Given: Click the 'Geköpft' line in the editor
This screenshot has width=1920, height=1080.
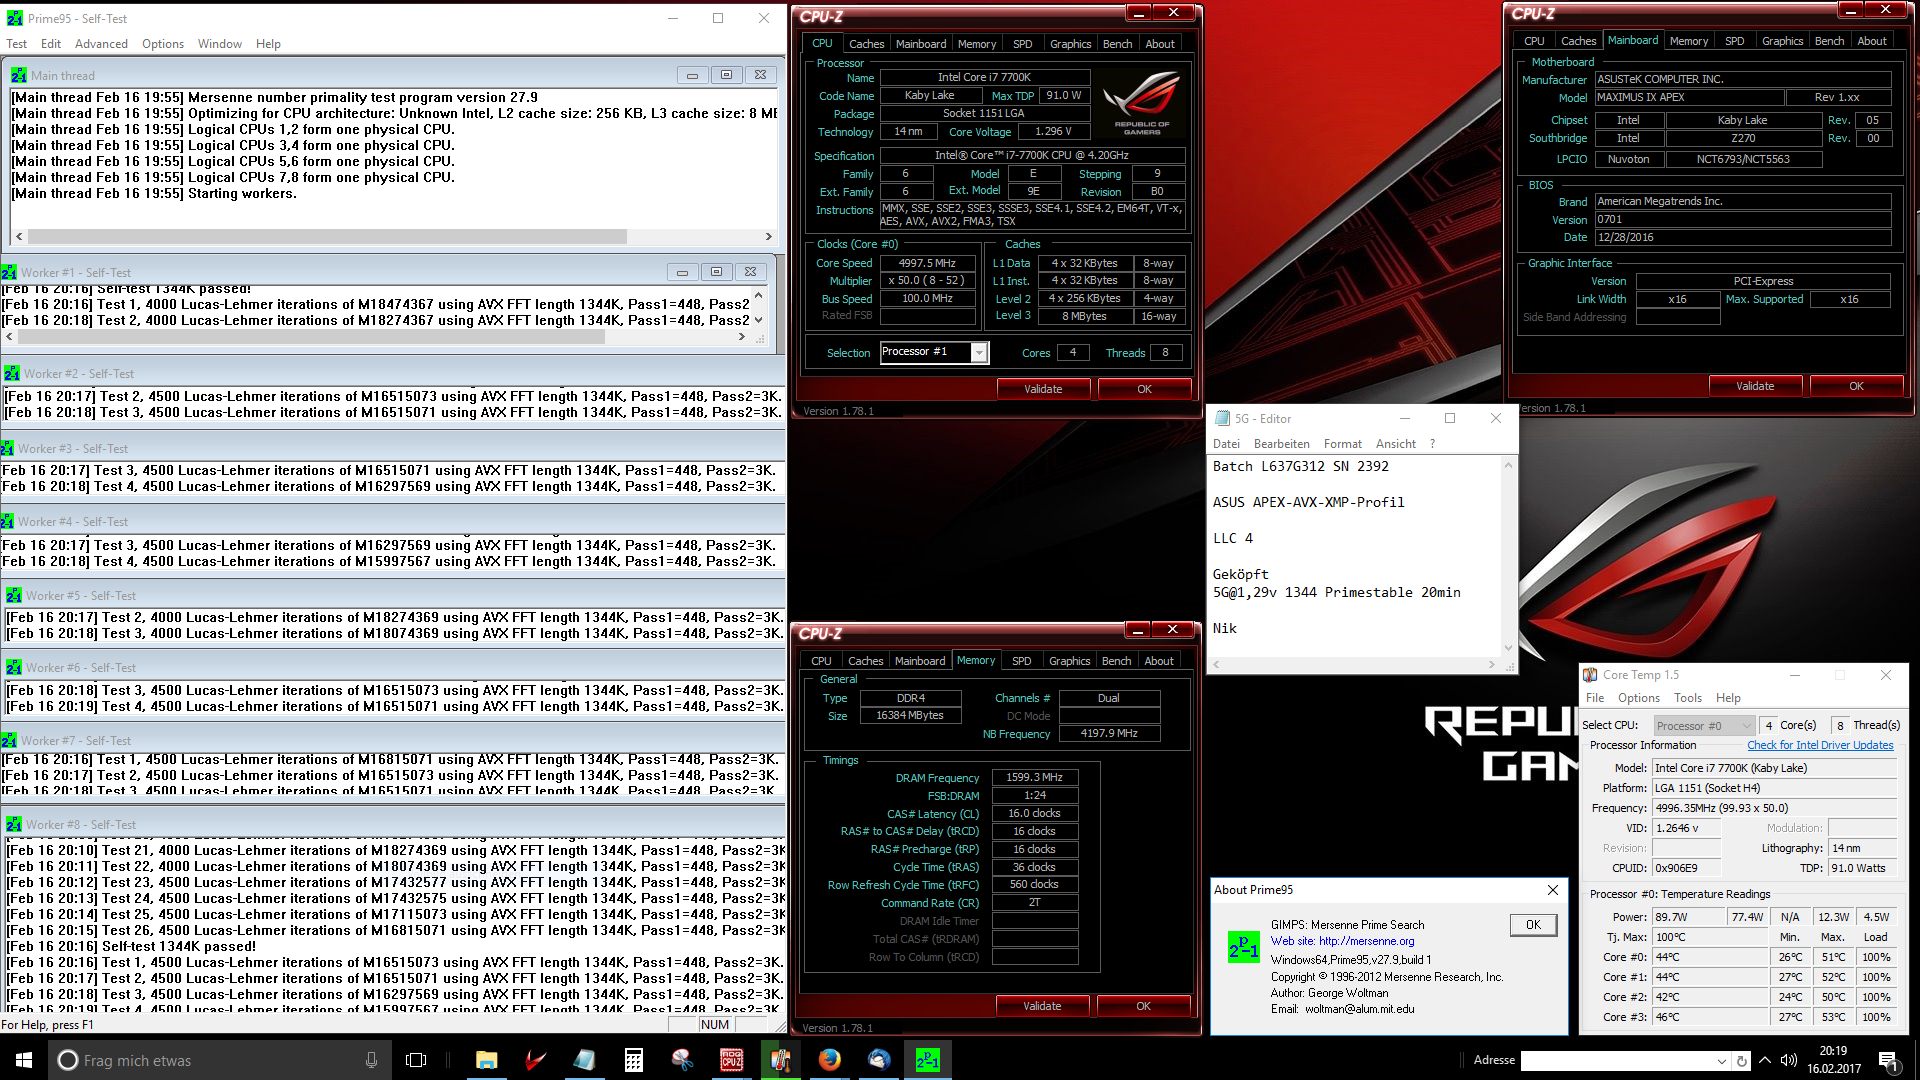Looking at the screenshot, I should point(1240,574).
